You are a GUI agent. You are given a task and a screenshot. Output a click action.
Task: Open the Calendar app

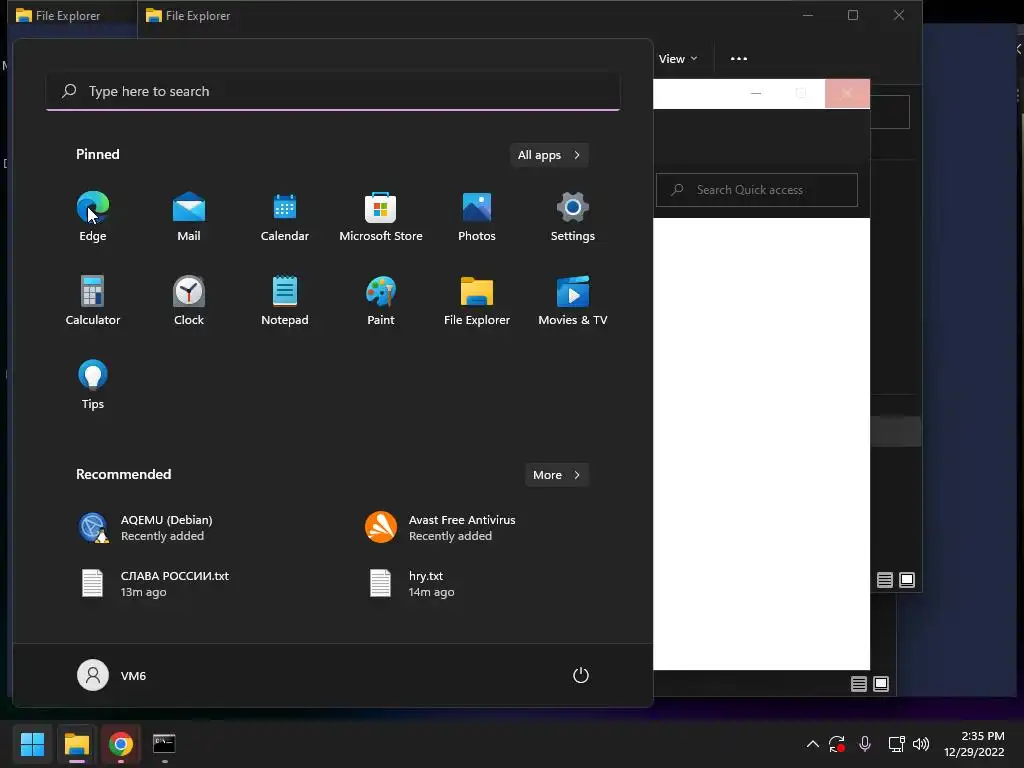pos(285,217)
